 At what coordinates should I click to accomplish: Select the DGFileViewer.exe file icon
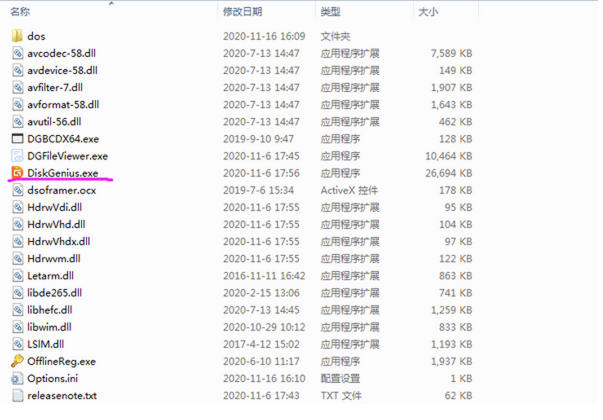click(17, 156)
